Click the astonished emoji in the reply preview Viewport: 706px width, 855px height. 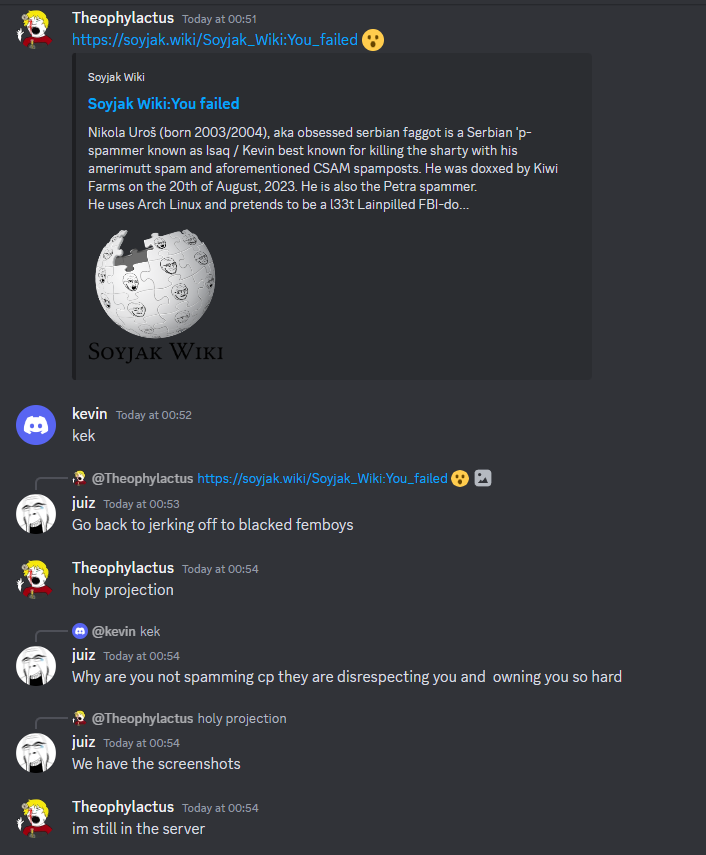tap(460, 478)
